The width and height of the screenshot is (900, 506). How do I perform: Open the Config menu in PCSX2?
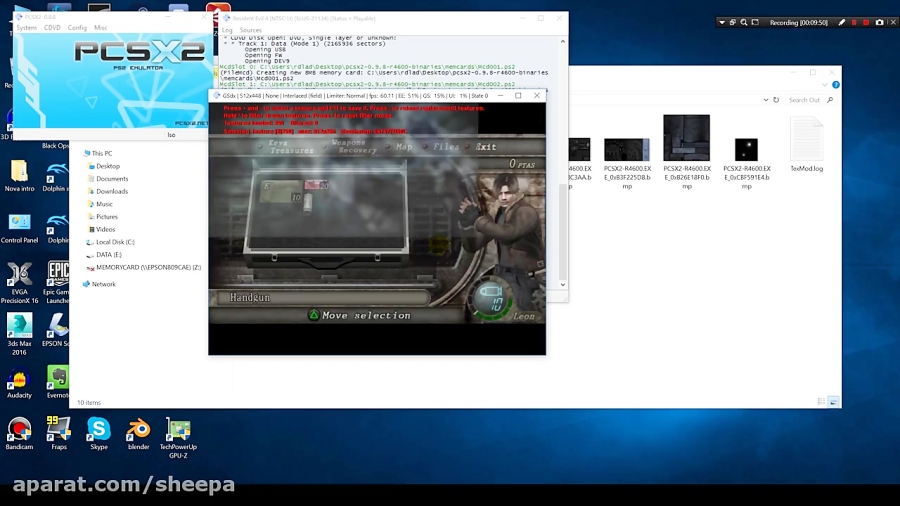[x=77, y=28]
